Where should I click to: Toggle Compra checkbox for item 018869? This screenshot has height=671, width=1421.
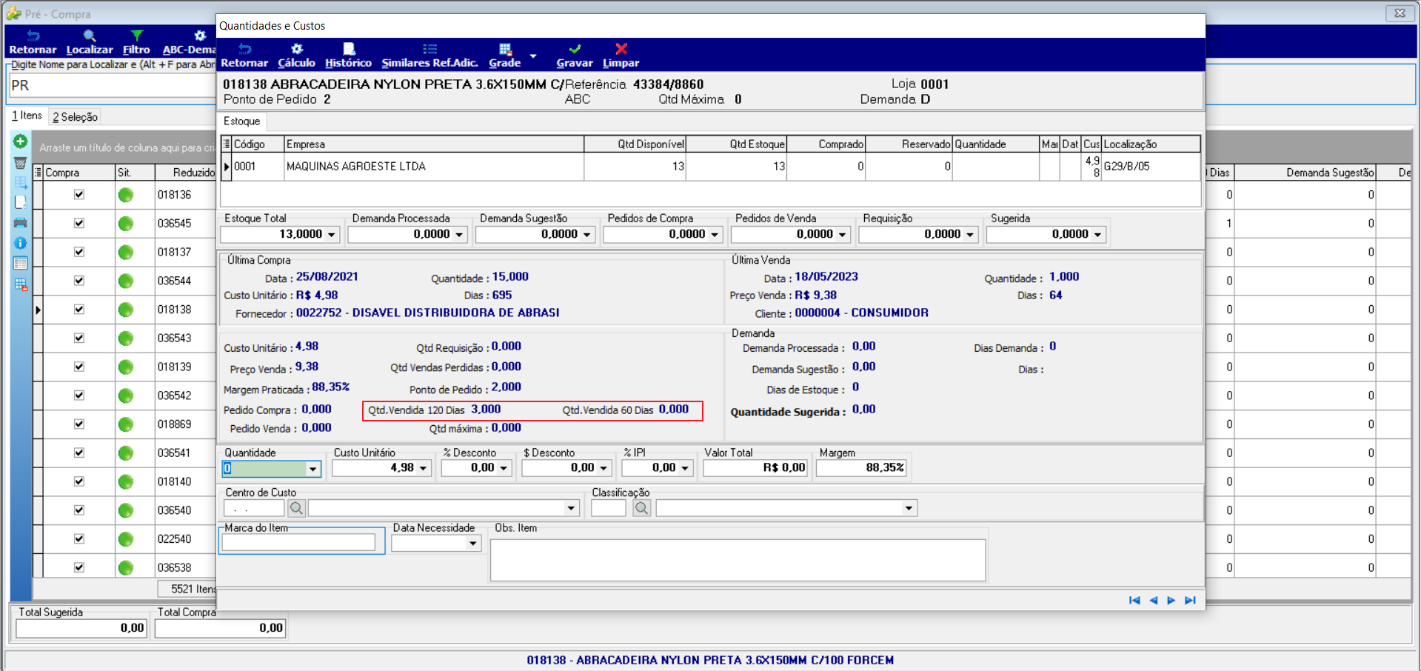click(79, 424)
